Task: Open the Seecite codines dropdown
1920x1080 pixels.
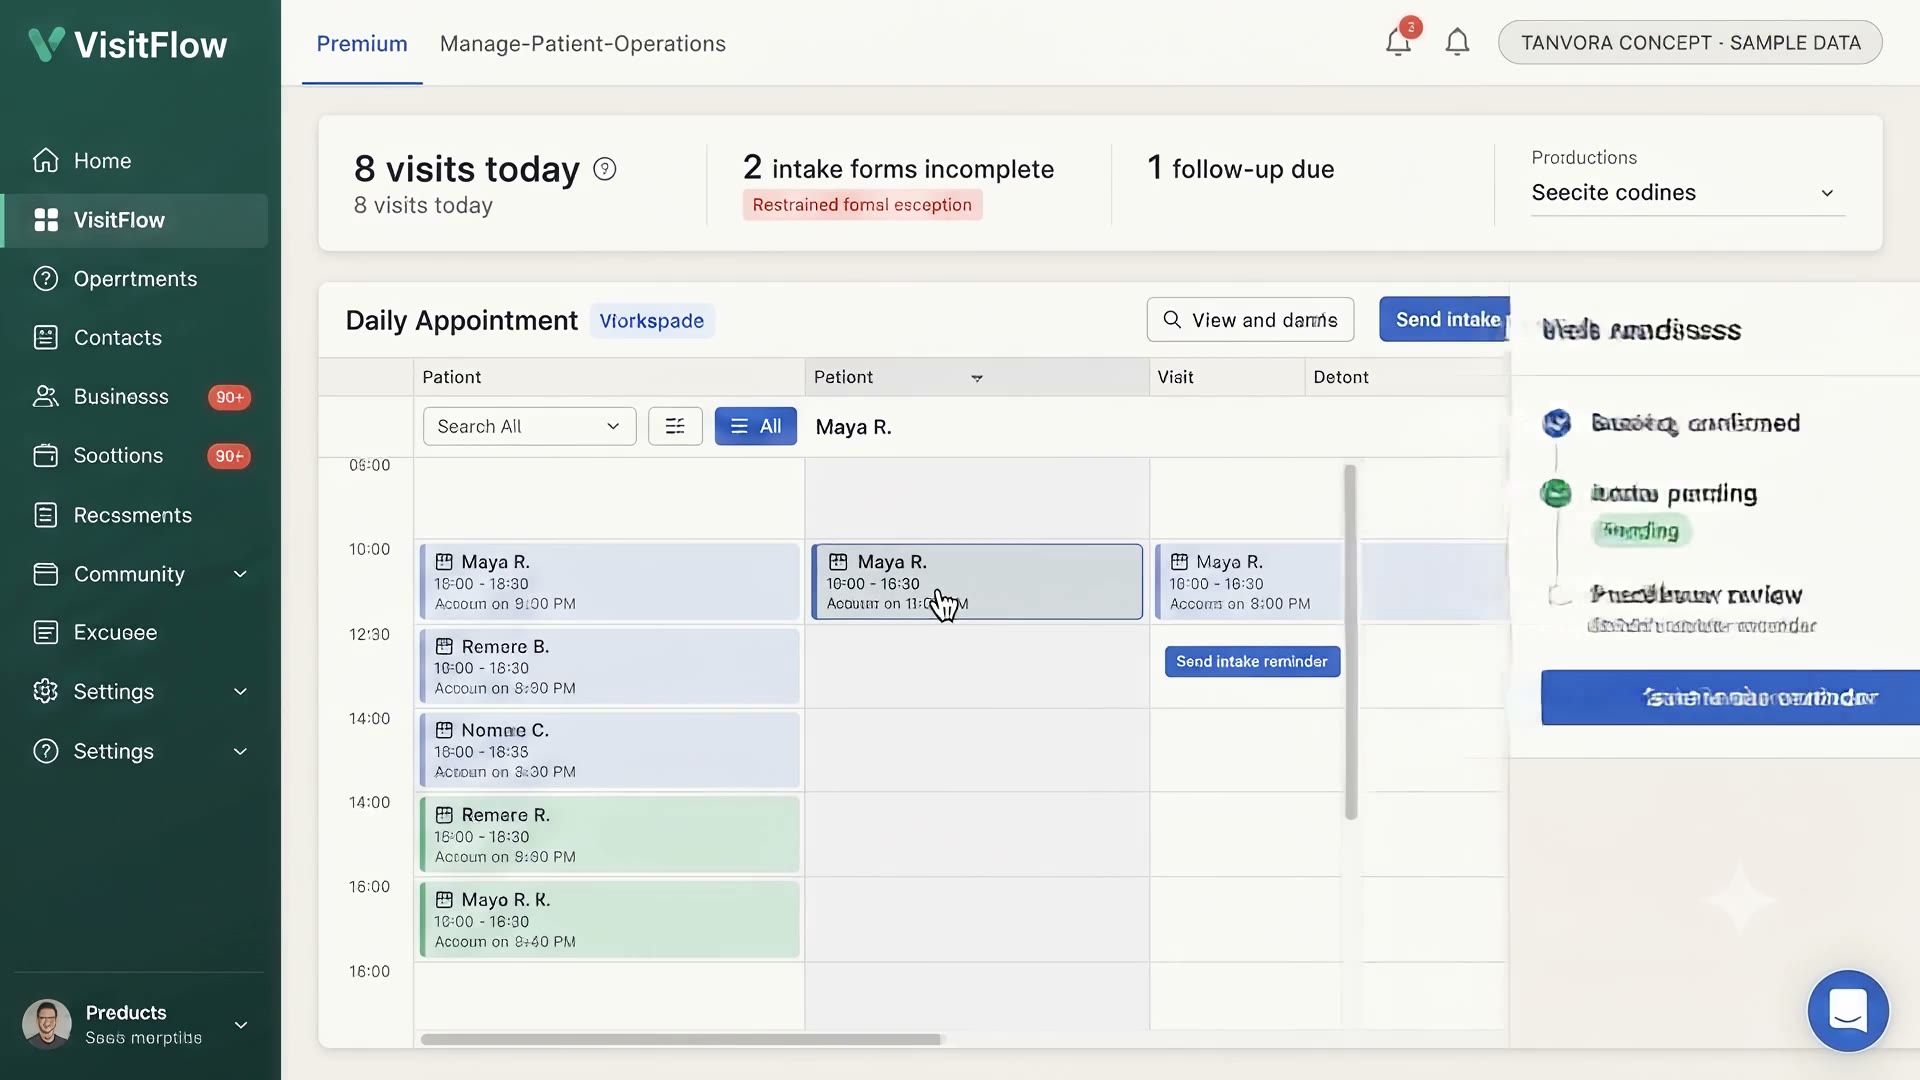Action: 1687,193
